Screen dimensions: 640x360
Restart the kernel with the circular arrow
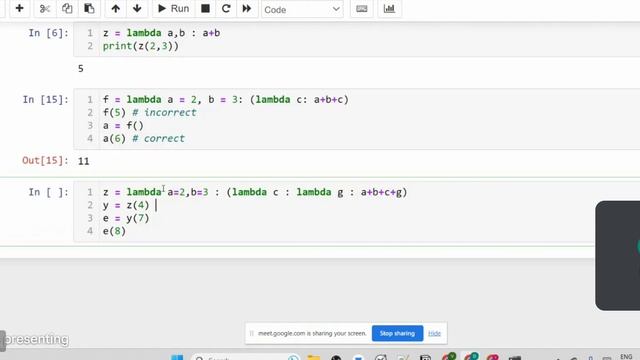pos(226,8)
